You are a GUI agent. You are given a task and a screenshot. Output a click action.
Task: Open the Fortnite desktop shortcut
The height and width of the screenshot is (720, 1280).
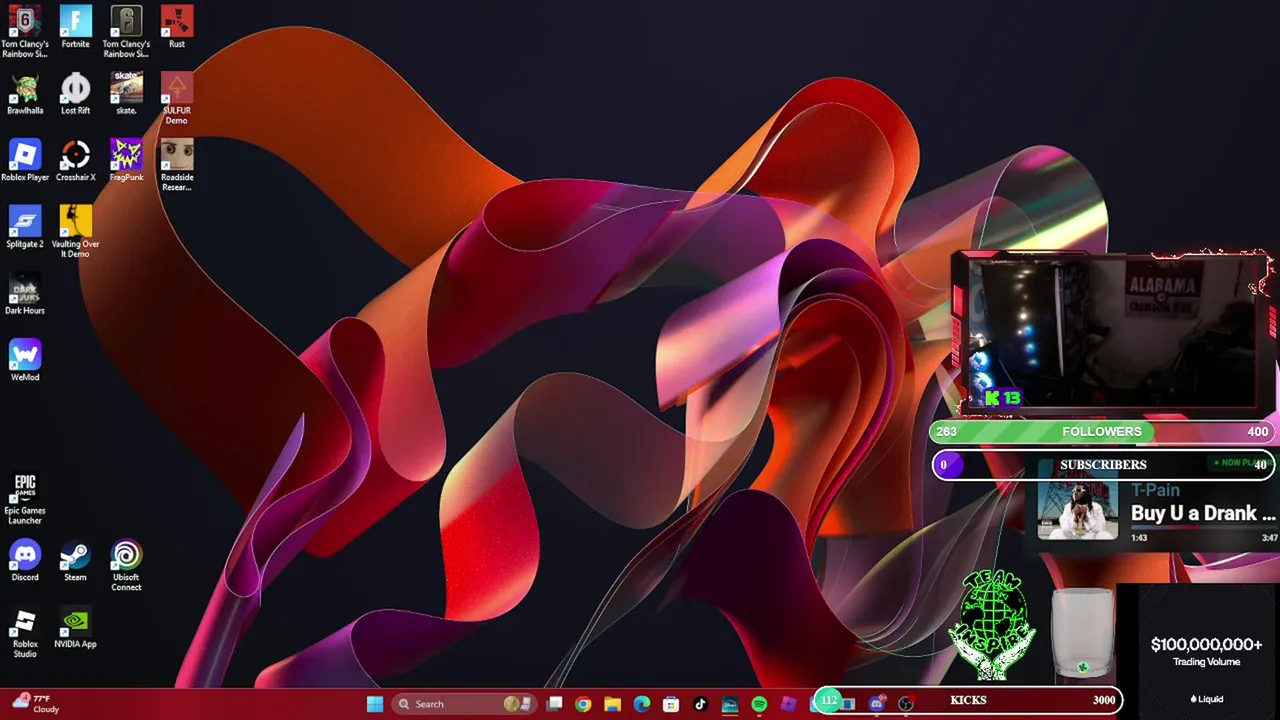(75, 27)
